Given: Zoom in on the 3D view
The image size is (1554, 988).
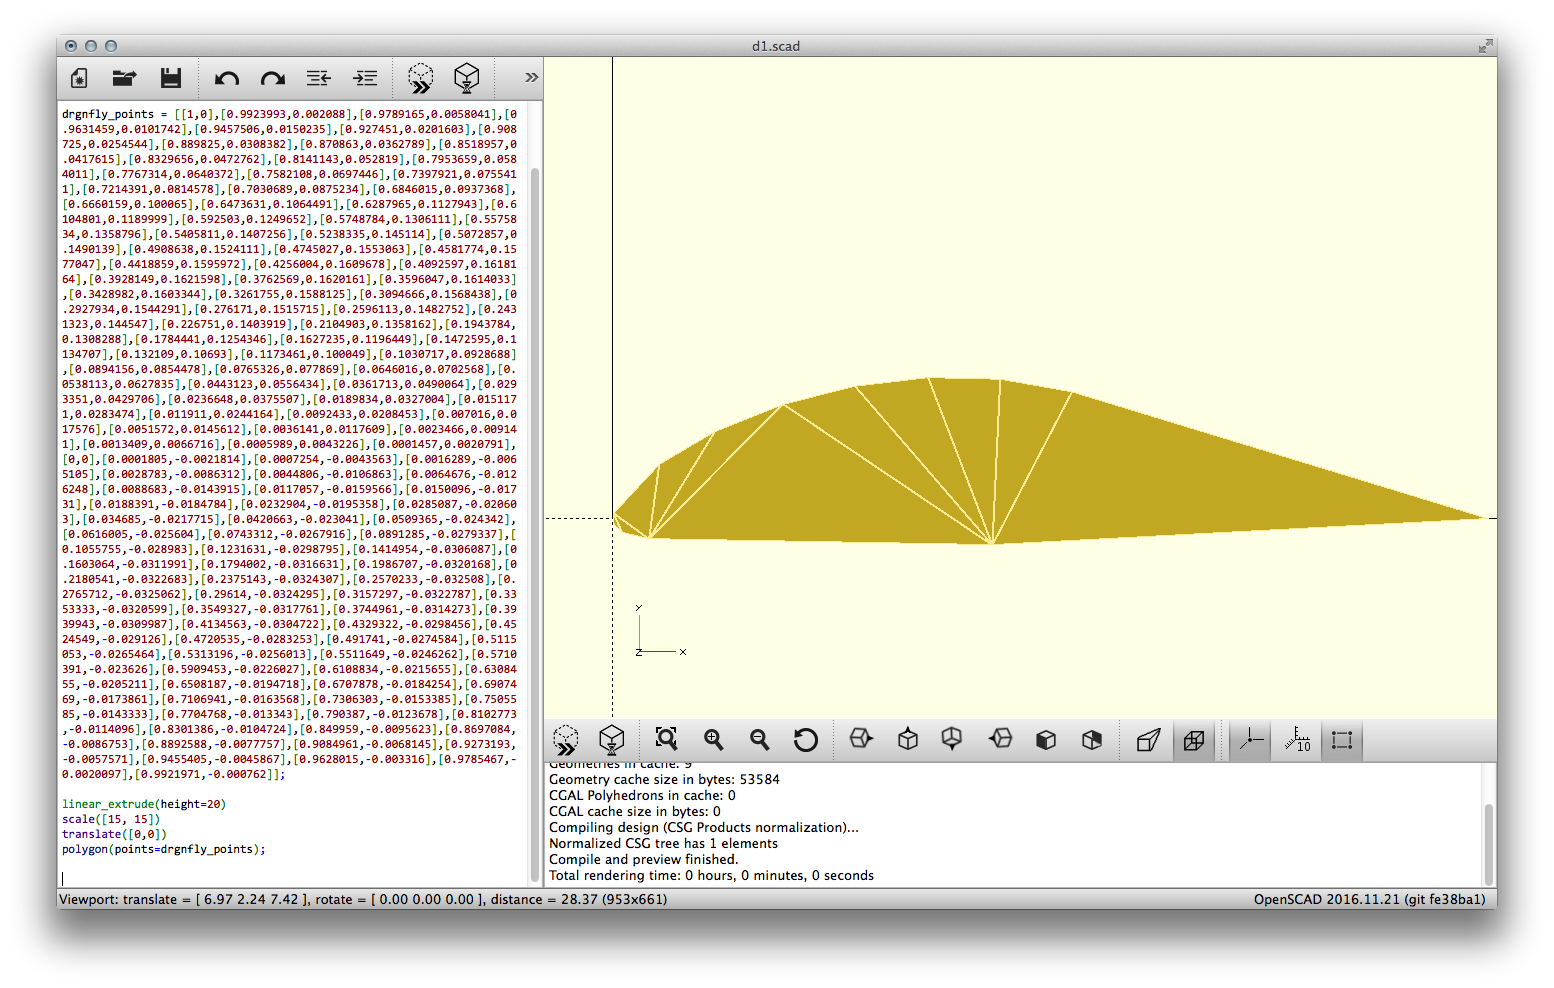Looking at the screenshot, I should pos(713,740).
